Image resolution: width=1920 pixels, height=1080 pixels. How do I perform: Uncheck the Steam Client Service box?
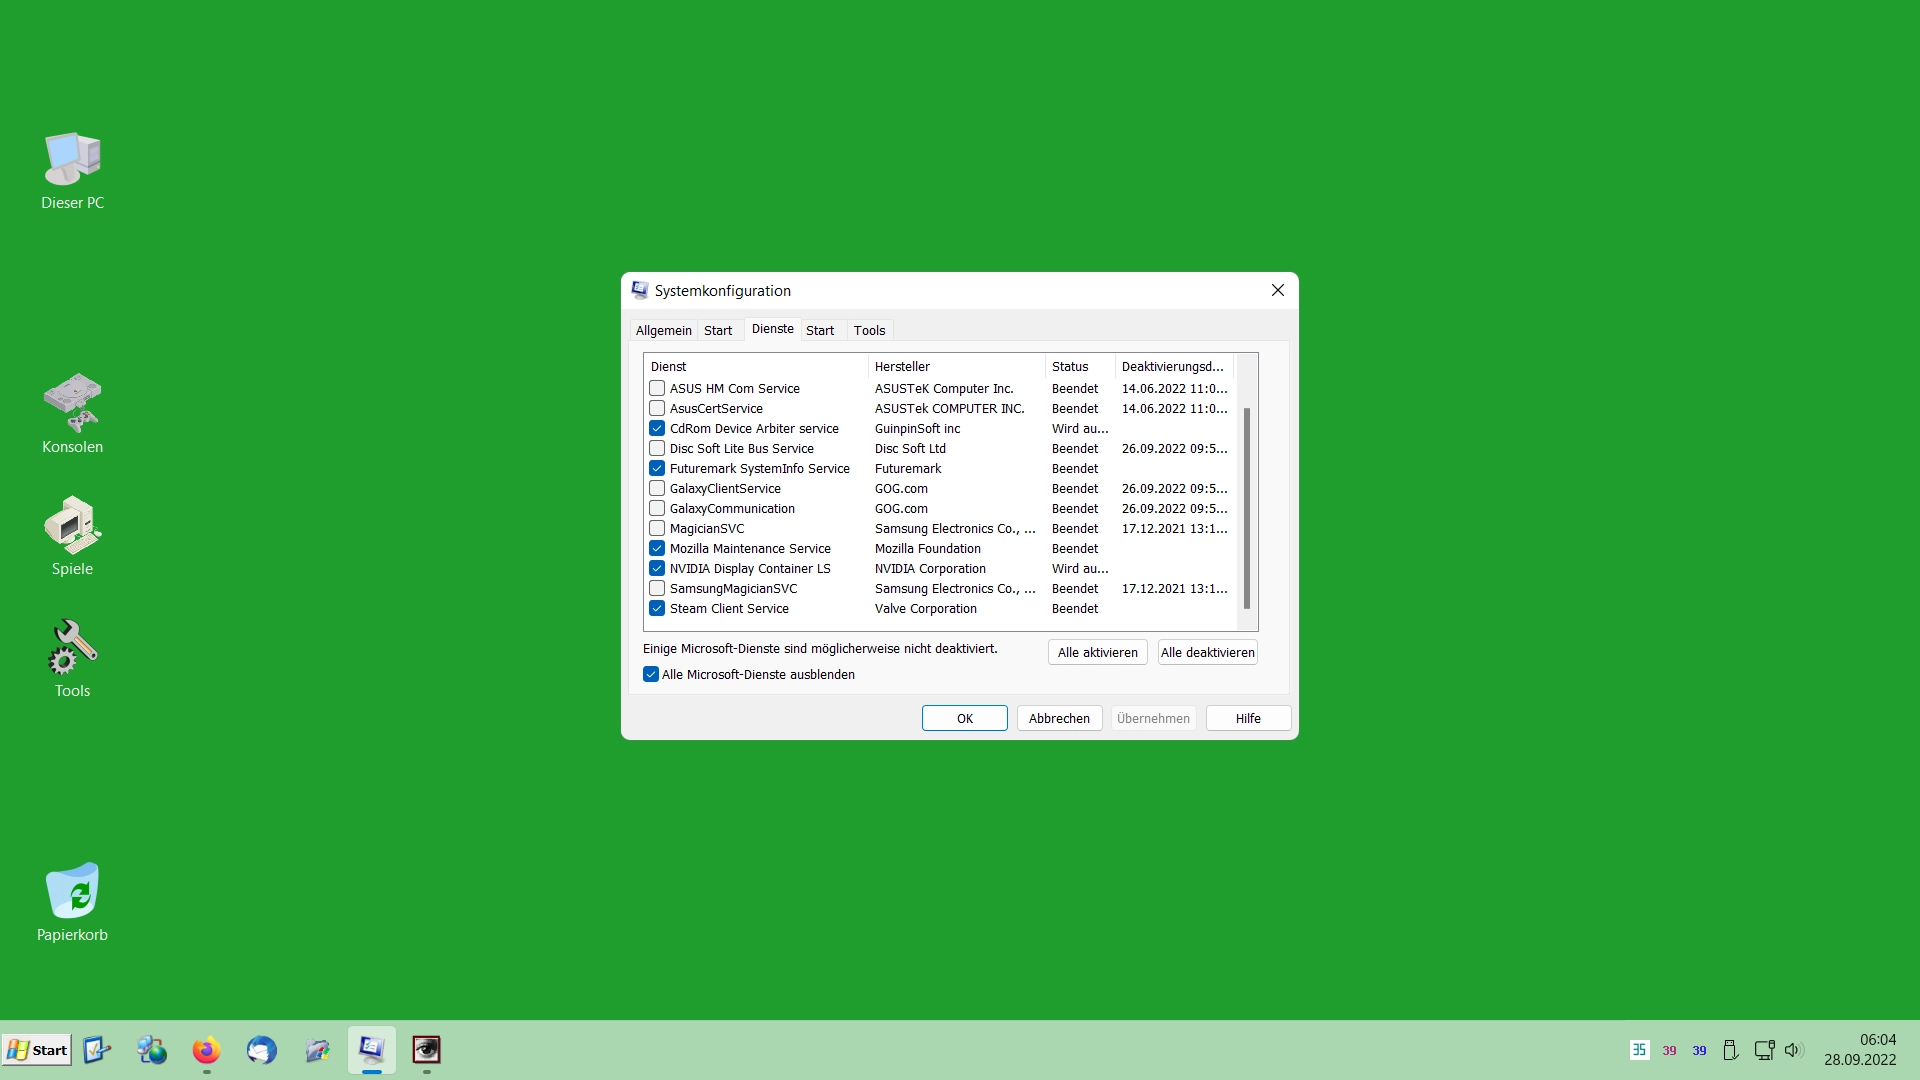click(x=657, y=609)
